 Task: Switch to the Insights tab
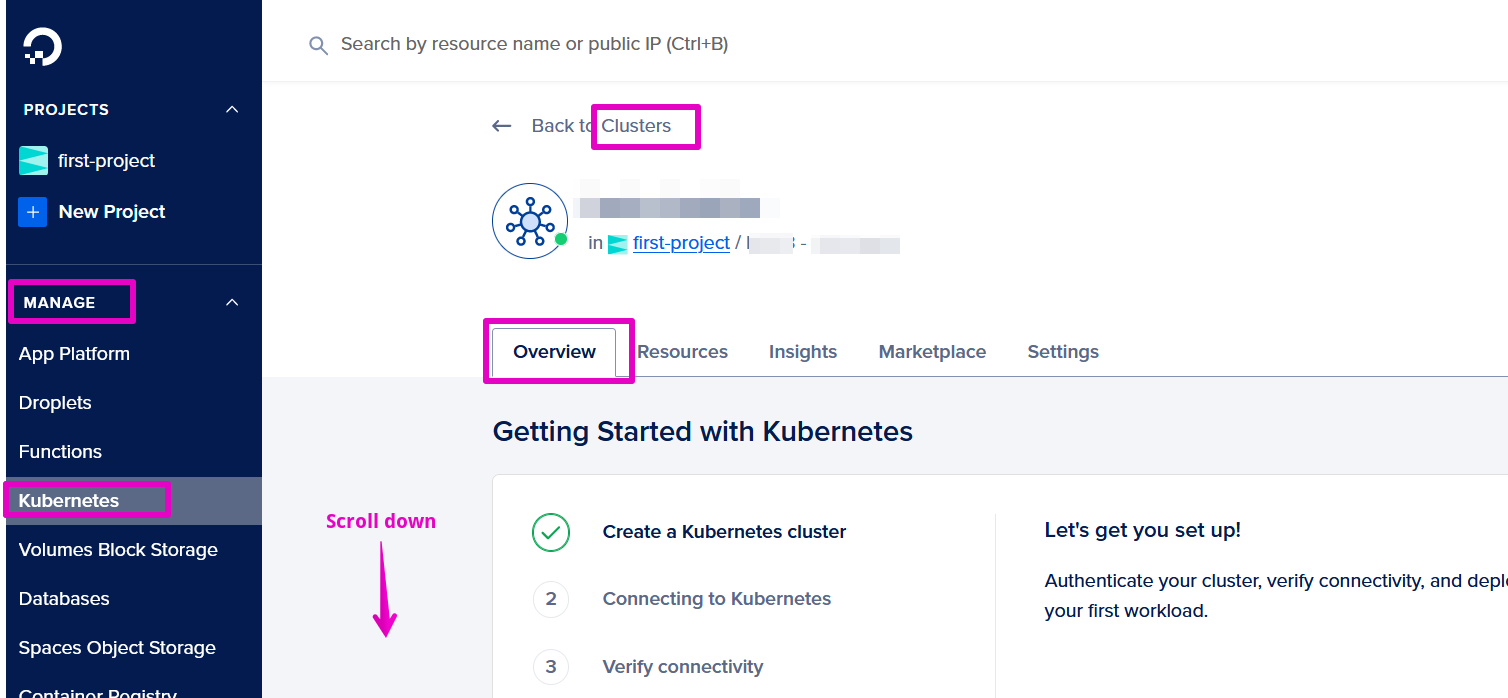[803, 352]
